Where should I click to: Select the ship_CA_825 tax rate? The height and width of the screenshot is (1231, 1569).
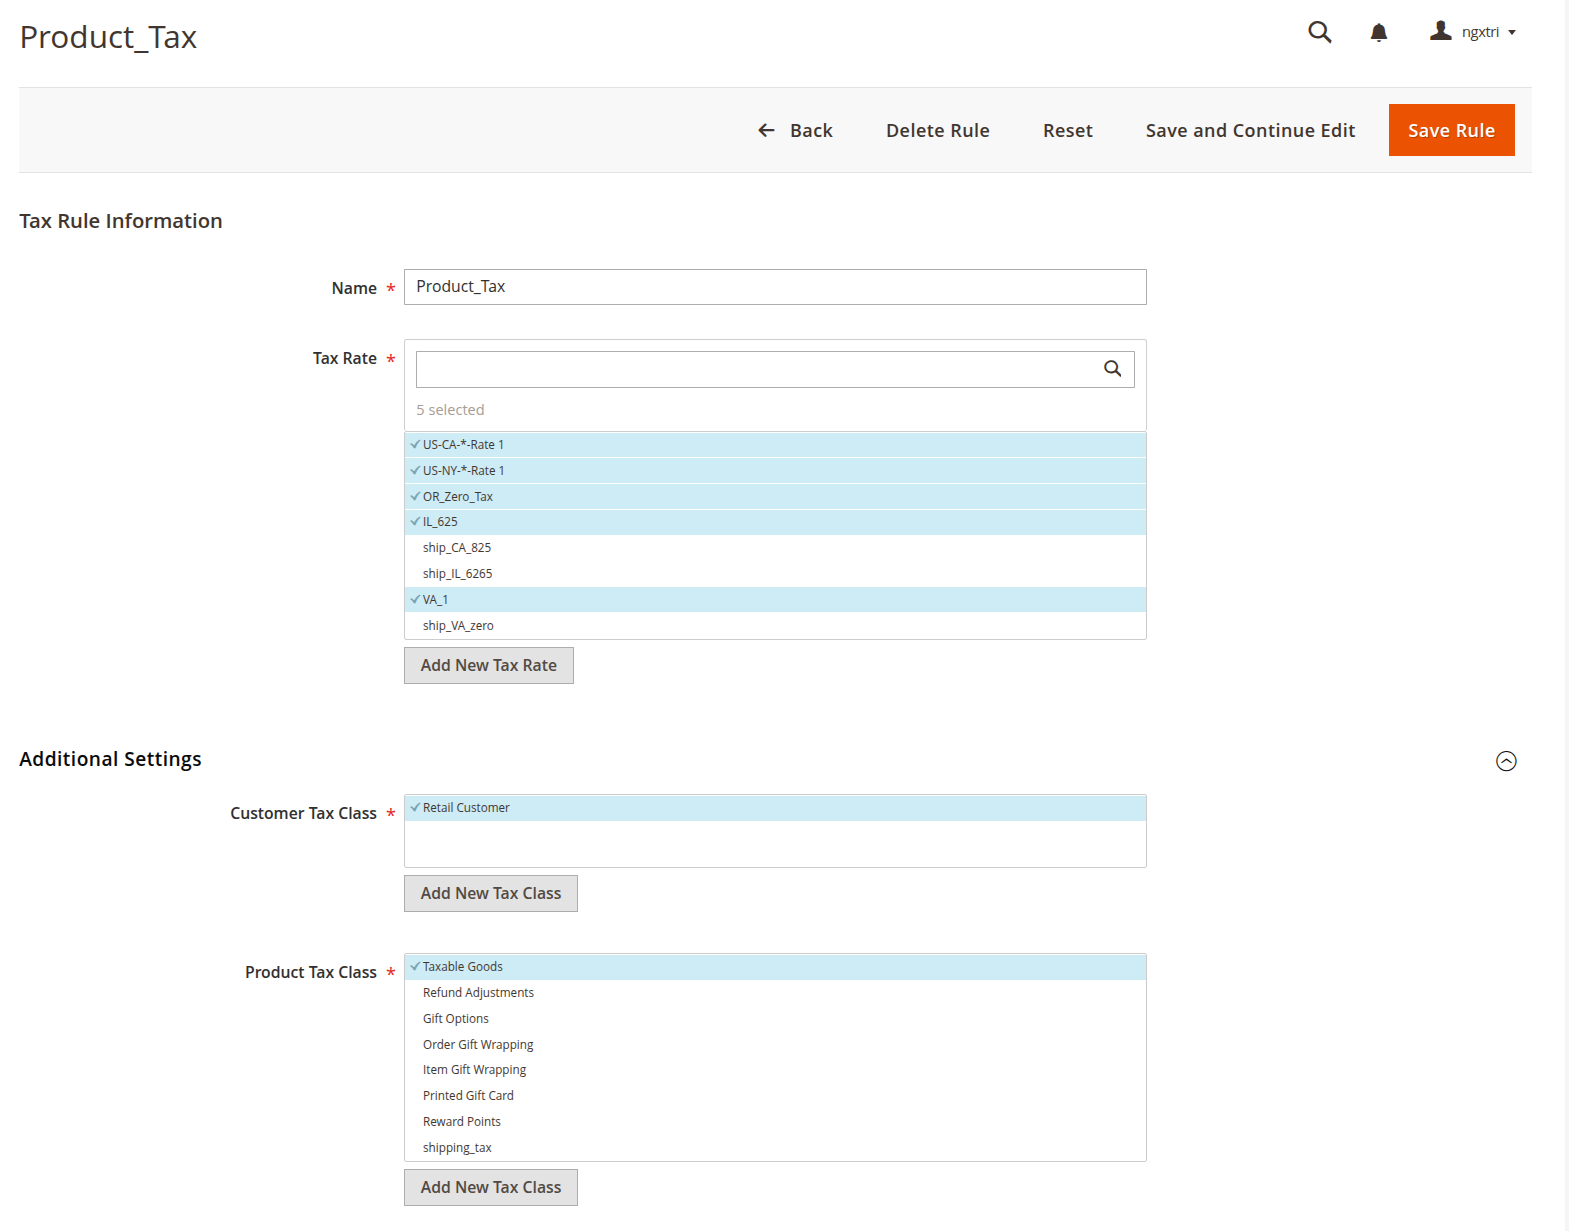pos(457,548)
